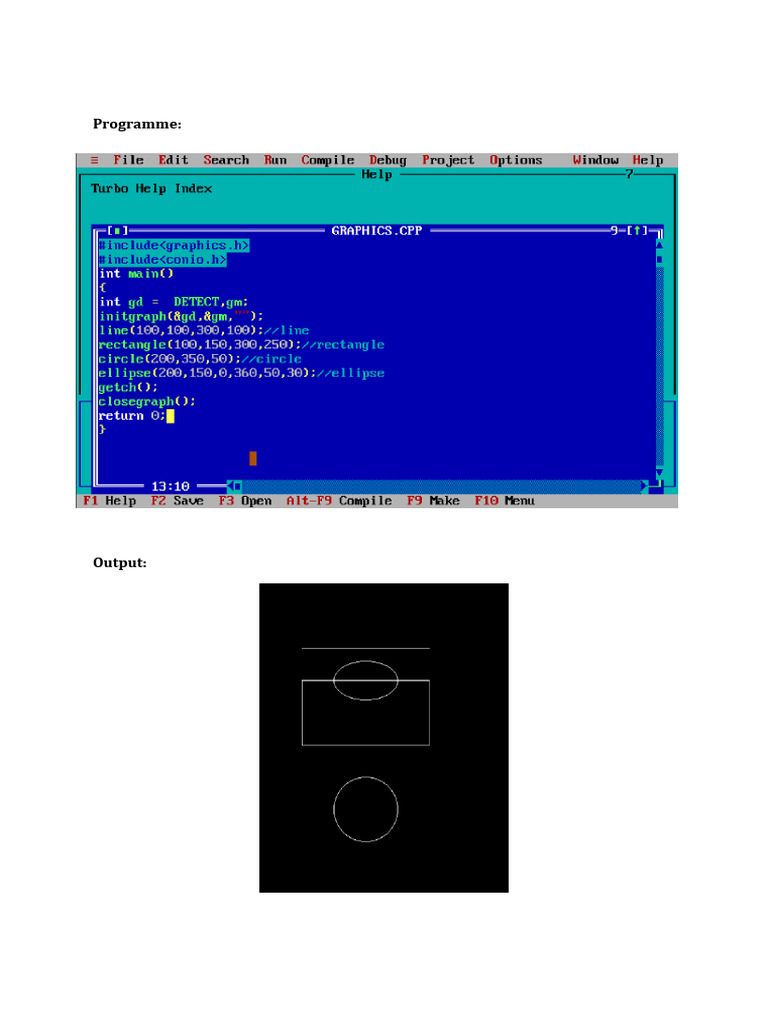The image size is (768, 1024).
Task: Open the Search menu
Action: [226, 160]
